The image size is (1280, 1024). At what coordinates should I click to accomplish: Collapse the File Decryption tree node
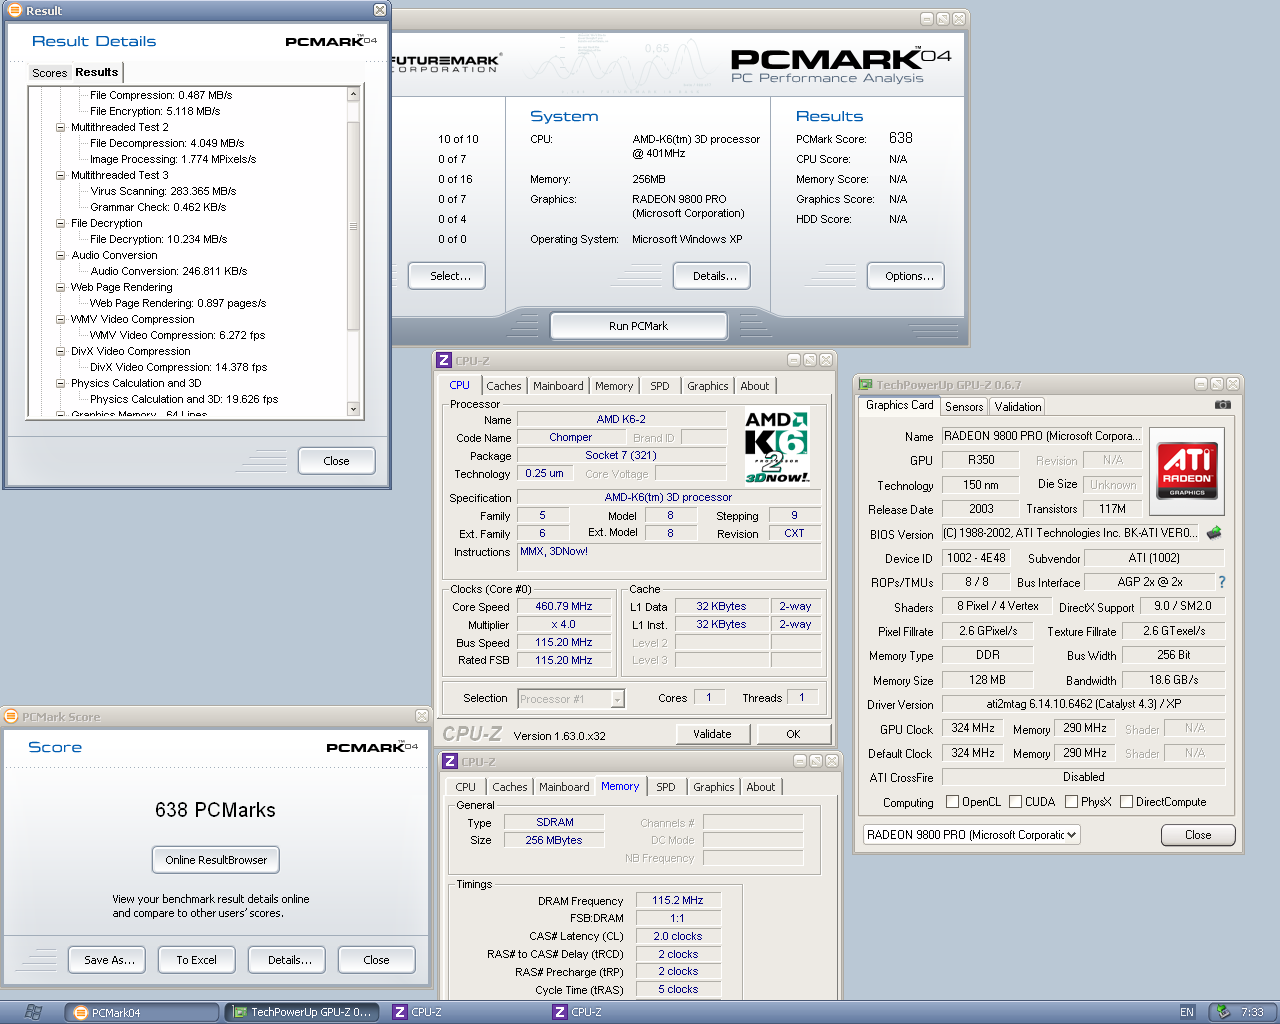click(60, 223)
